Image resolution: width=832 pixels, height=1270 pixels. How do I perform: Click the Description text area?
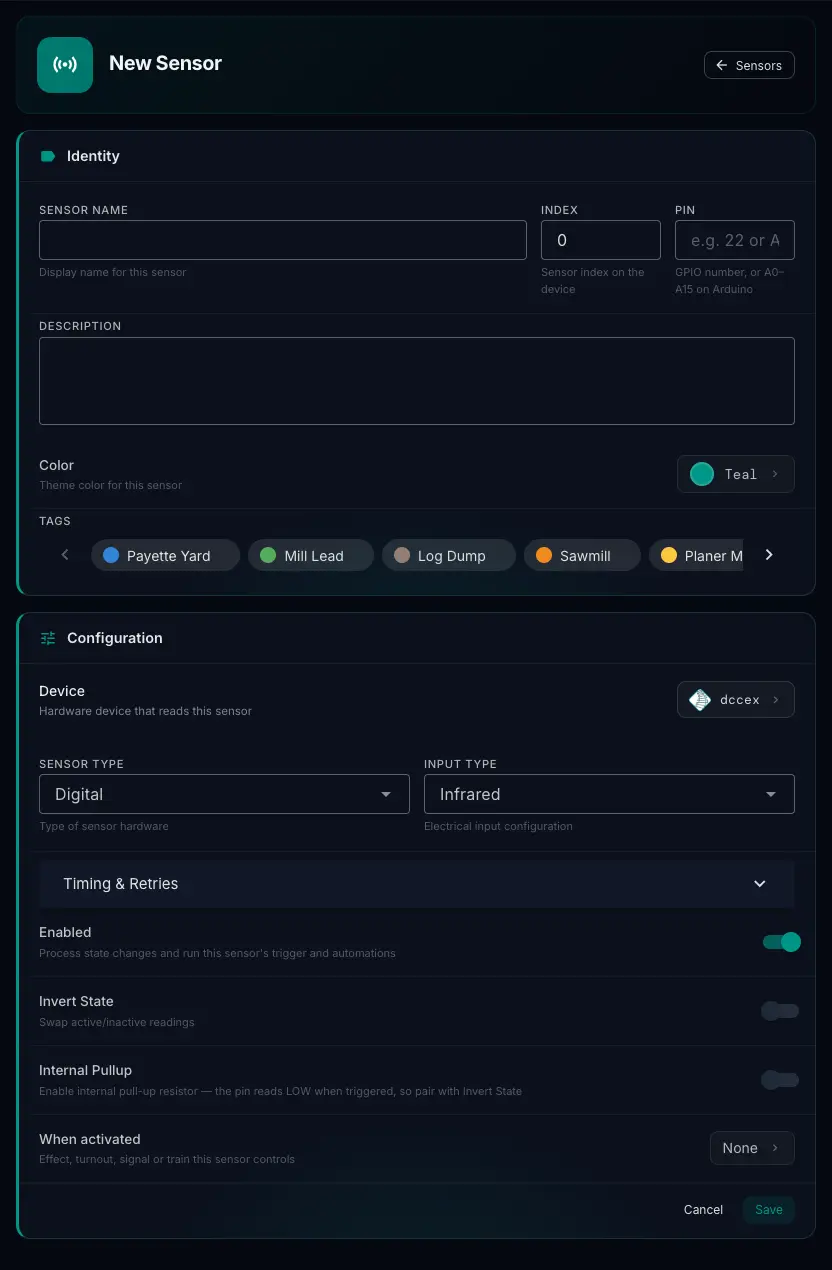[417, 381]
